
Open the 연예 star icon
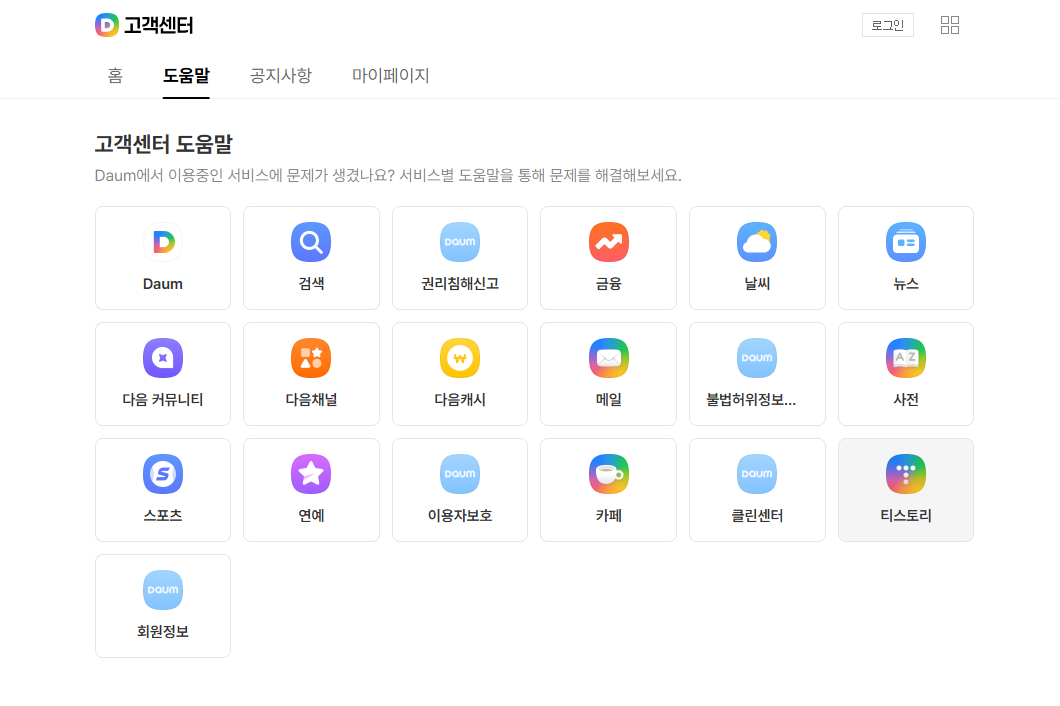coord(311,474)
